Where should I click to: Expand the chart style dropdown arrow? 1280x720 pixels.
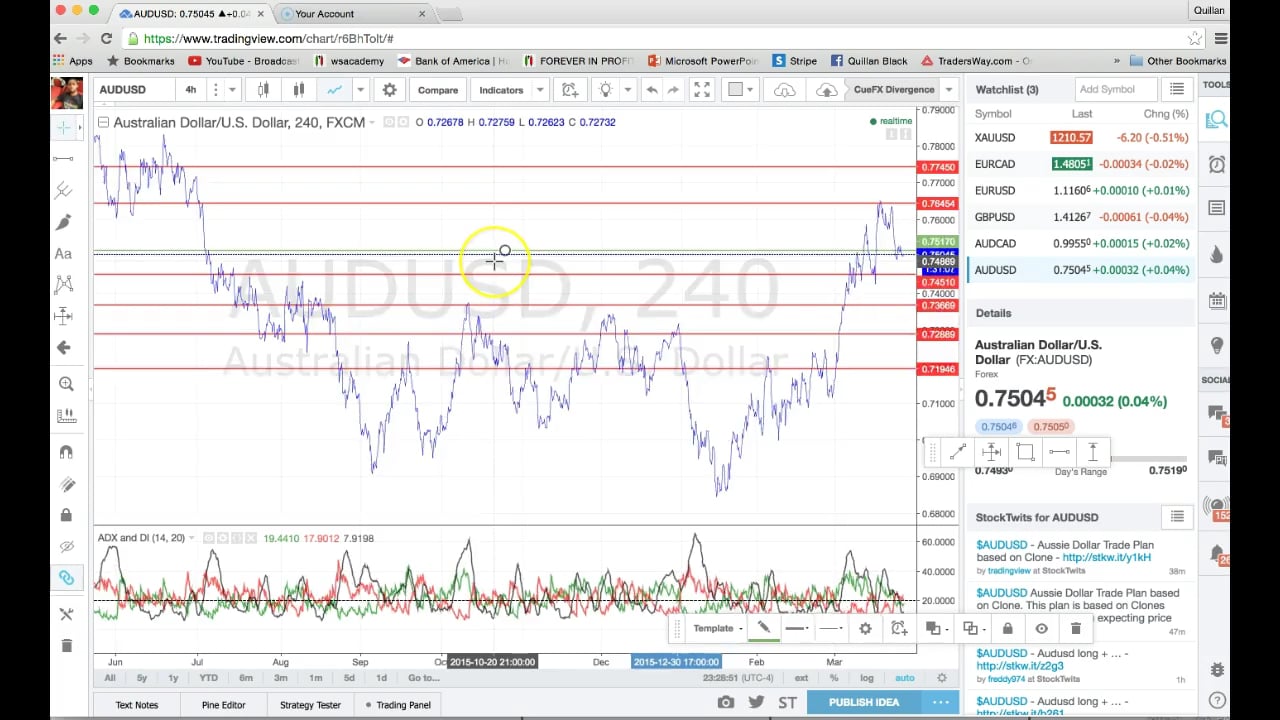pos(360,90)
